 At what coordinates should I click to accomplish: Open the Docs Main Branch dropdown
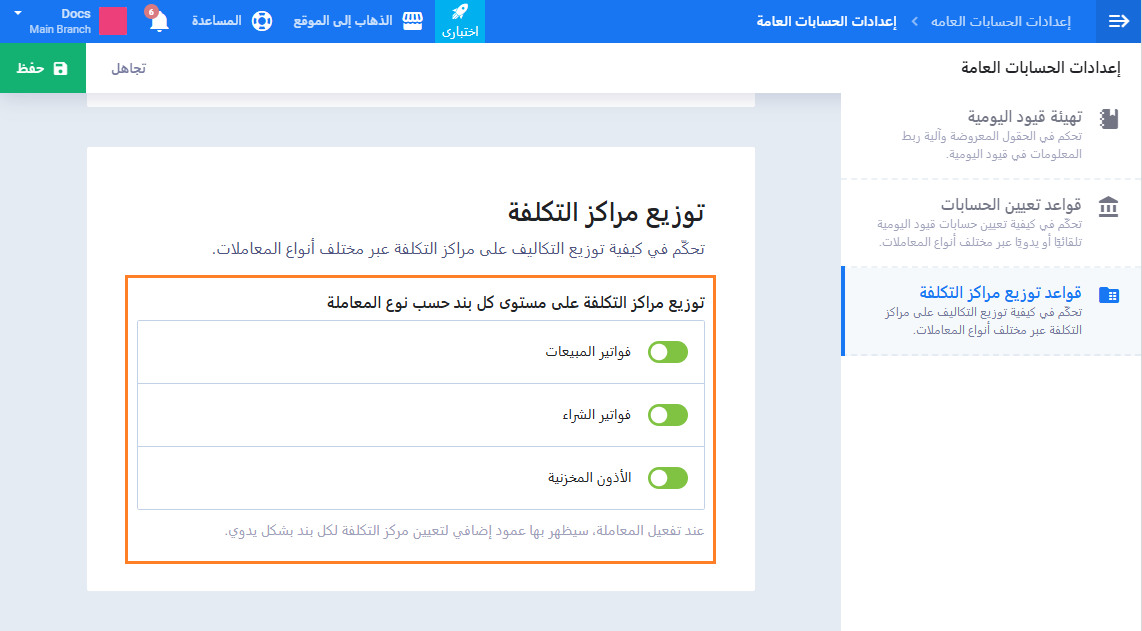pos(18,14)
